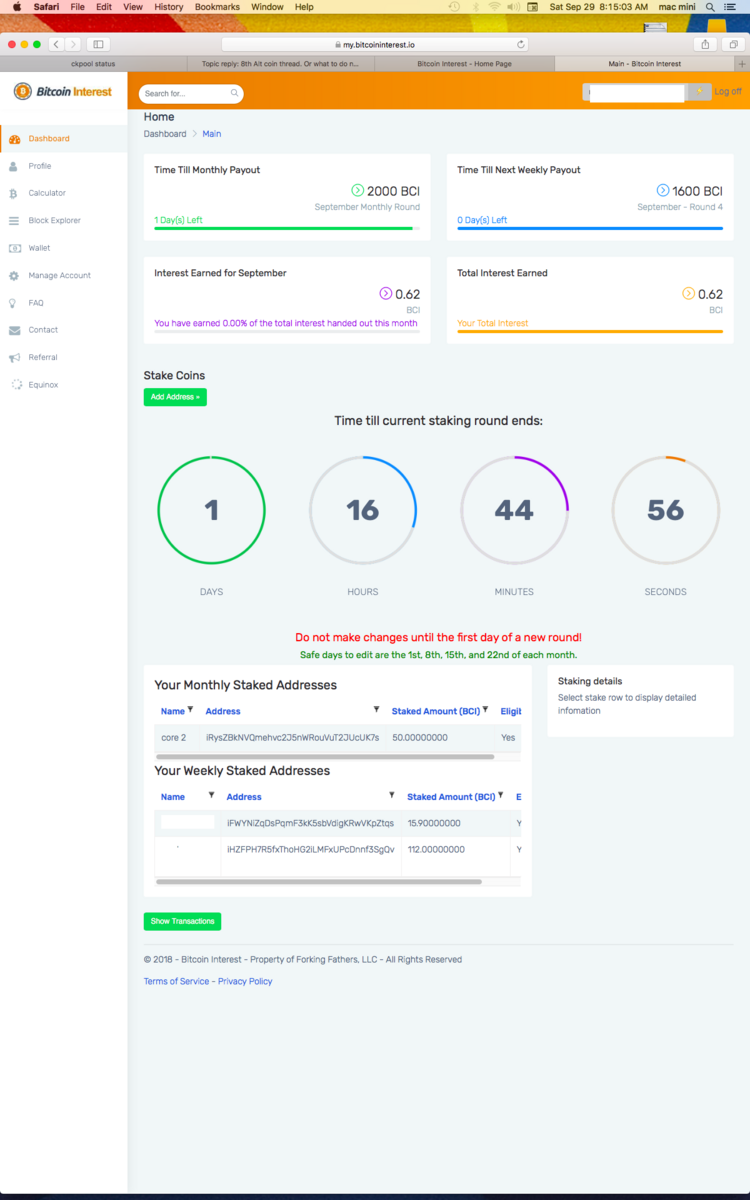Click the Contact envelope icon
Viewport: 750px width, 1200px height.
[x=14, y=330]
